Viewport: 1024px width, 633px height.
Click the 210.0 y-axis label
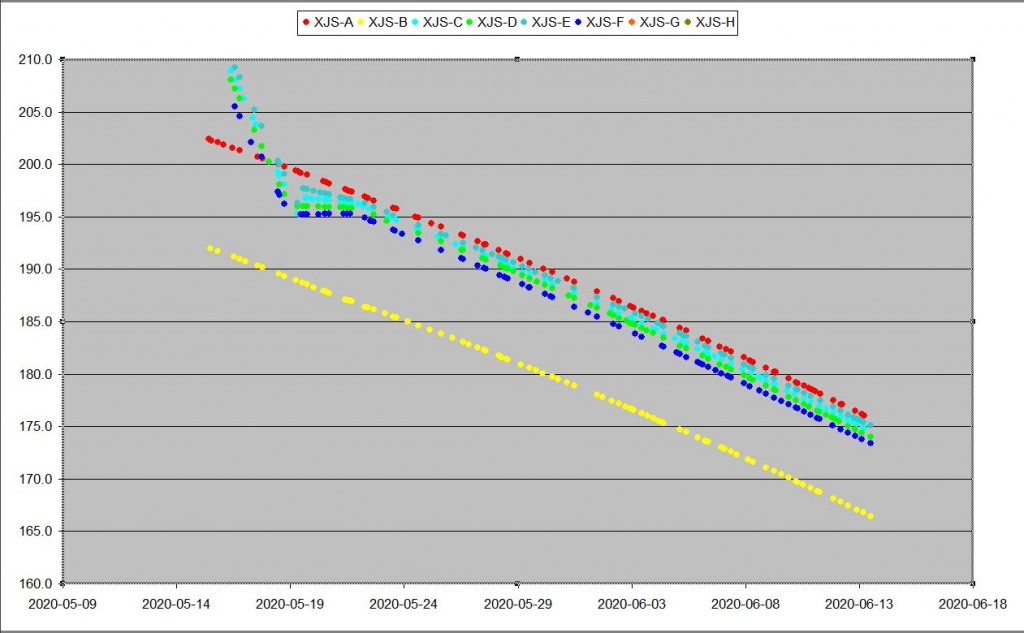[x=36, y=60]
